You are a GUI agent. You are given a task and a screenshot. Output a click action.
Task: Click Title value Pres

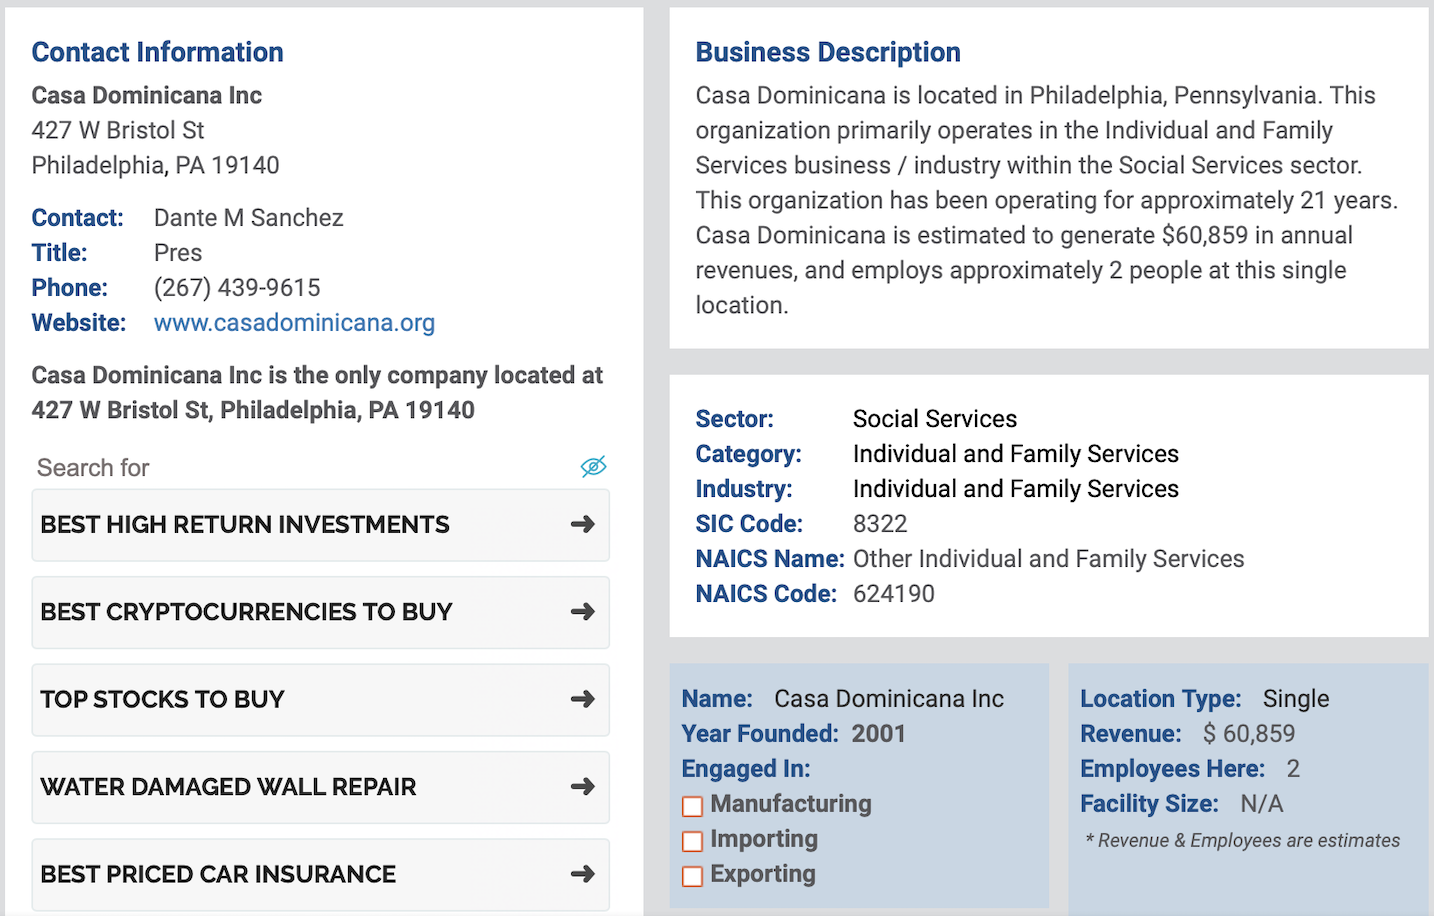click(178, 253)
